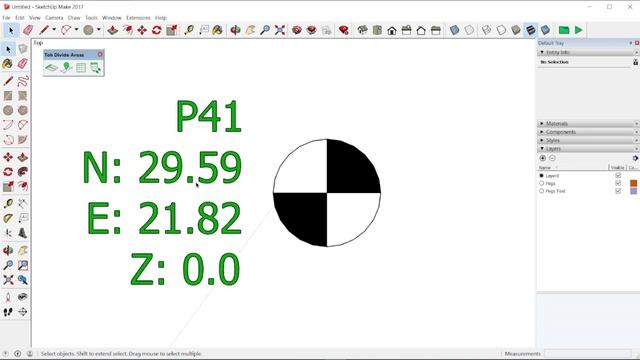This screenshot has width=640, height=360.
Task: Open the Edit menu
Action: coord(20,18)
